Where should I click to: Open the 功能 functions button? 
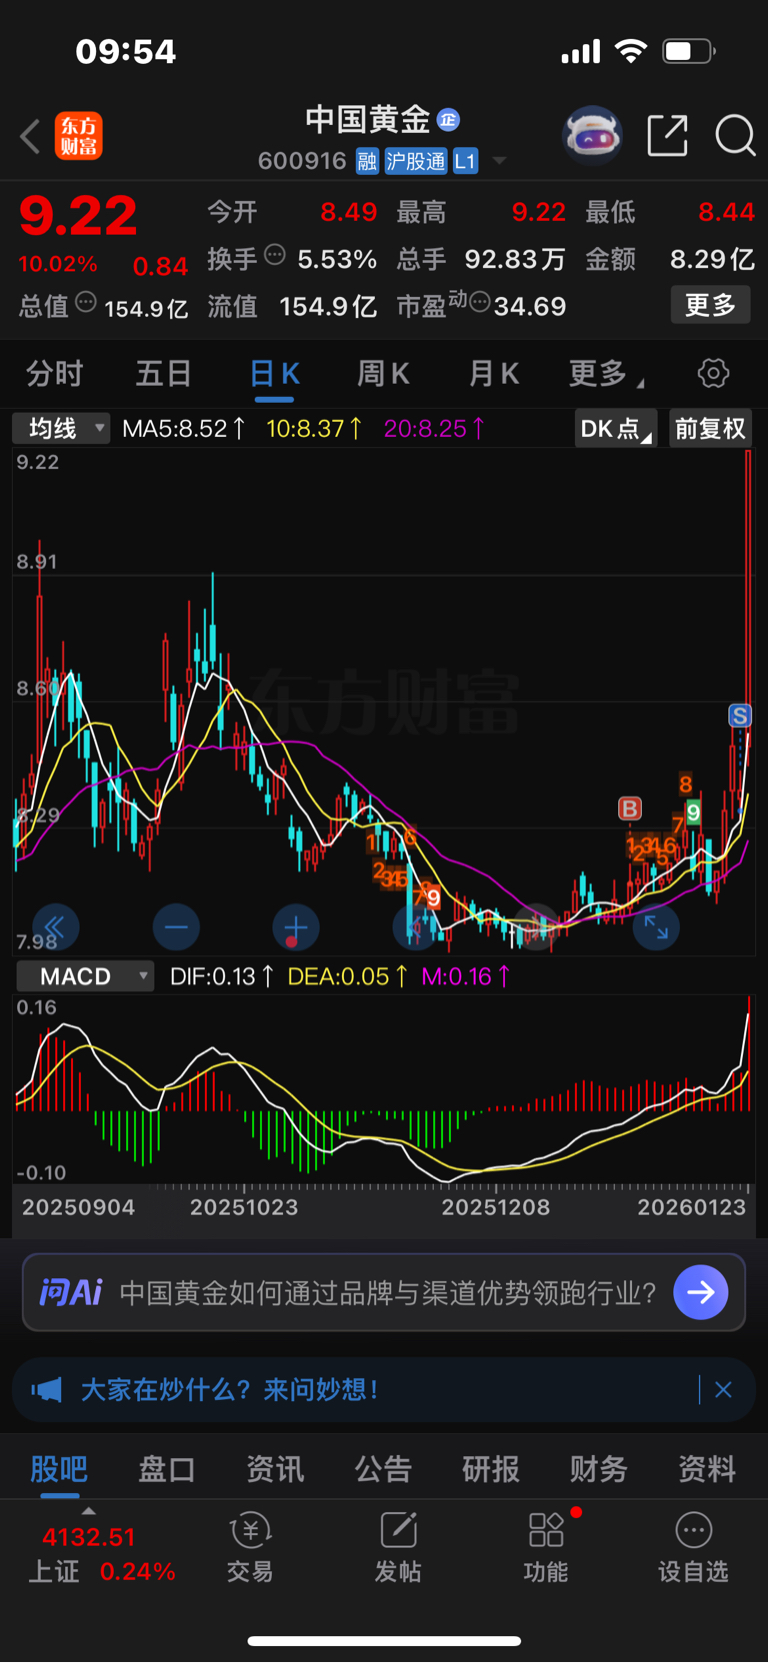click(546, 1548)
